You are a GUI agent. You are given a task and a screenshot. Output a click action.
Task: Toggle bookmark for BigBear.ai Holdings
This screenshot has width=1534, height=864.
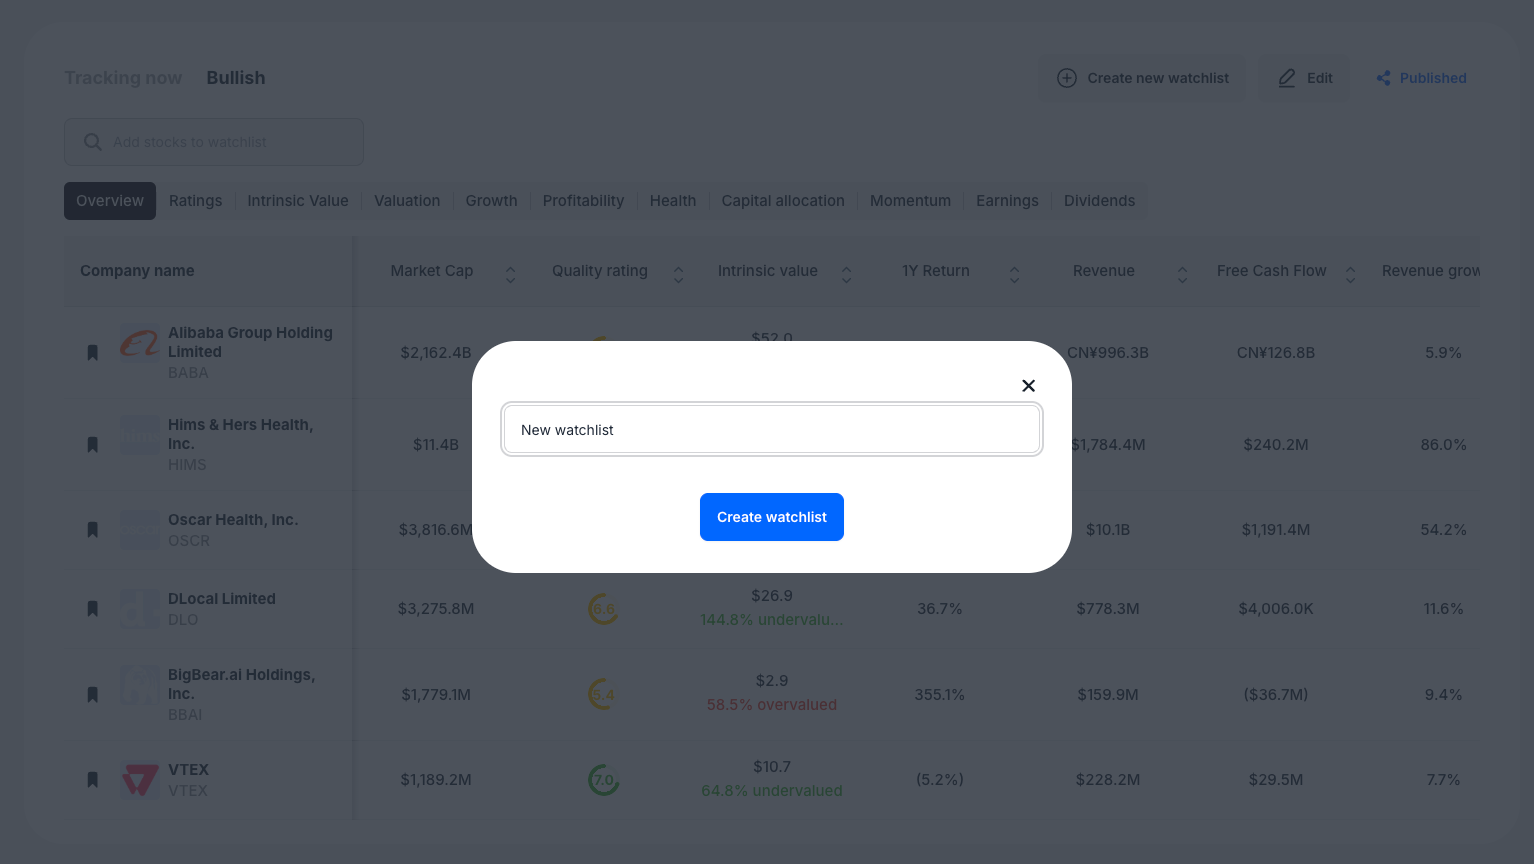coord(93,694)
